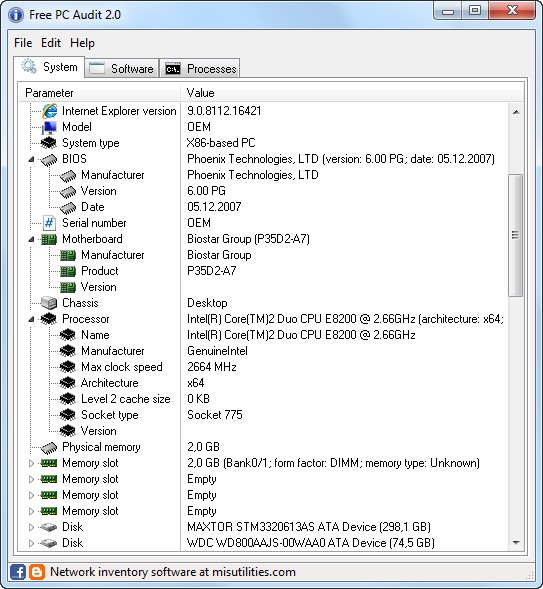Collapse the BIOS tree node
This screenshot has width=543, height=589.
tap(32, 159)
